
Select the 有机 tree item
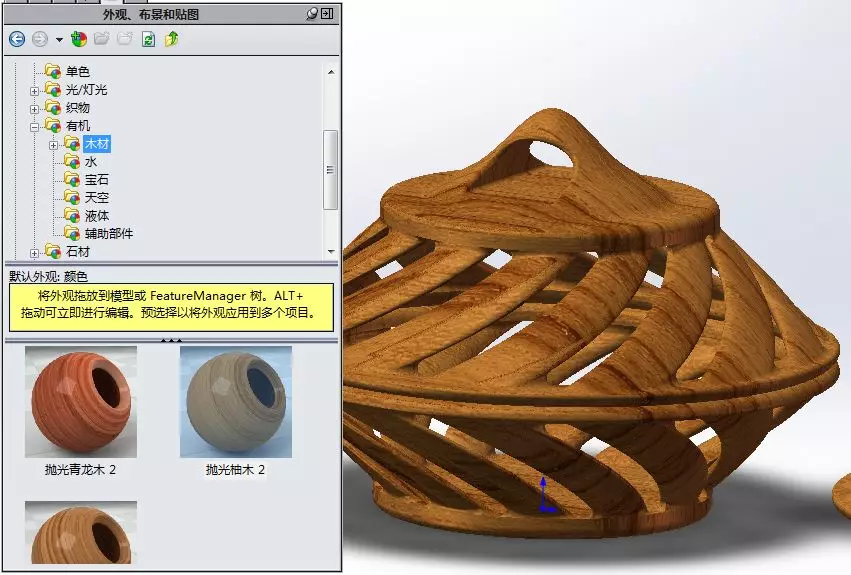tap(78, 125)
